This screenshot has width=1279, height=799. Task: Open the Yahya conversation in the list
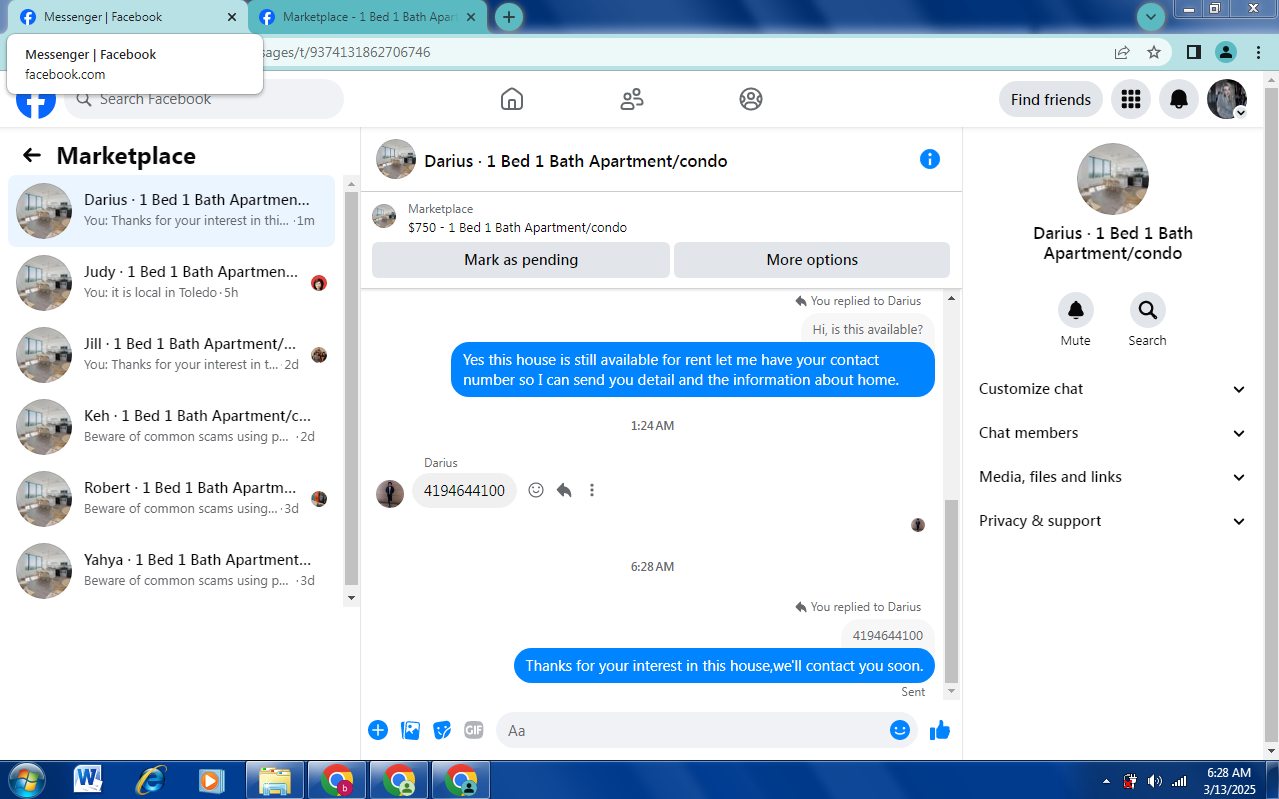pos(171,571)
